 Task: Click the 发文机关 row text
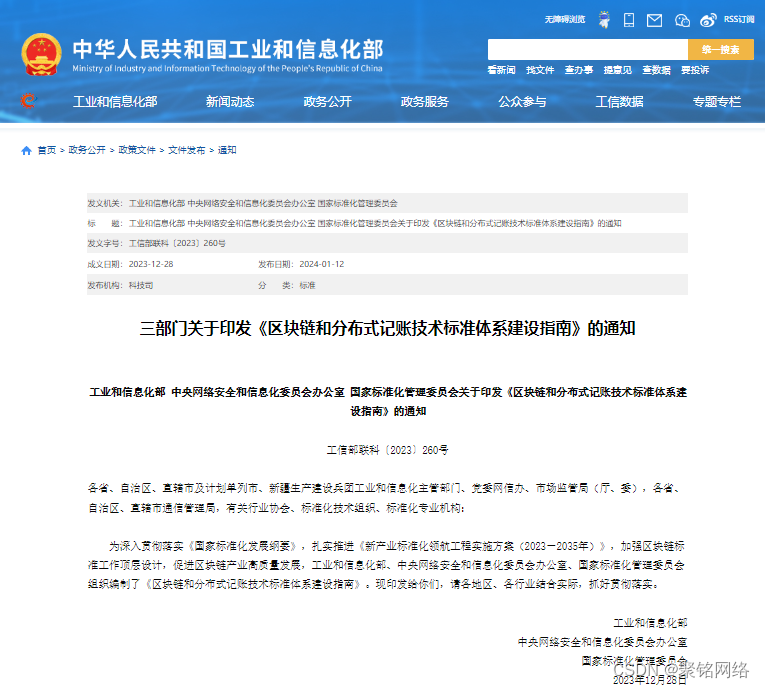click(263, 203)
